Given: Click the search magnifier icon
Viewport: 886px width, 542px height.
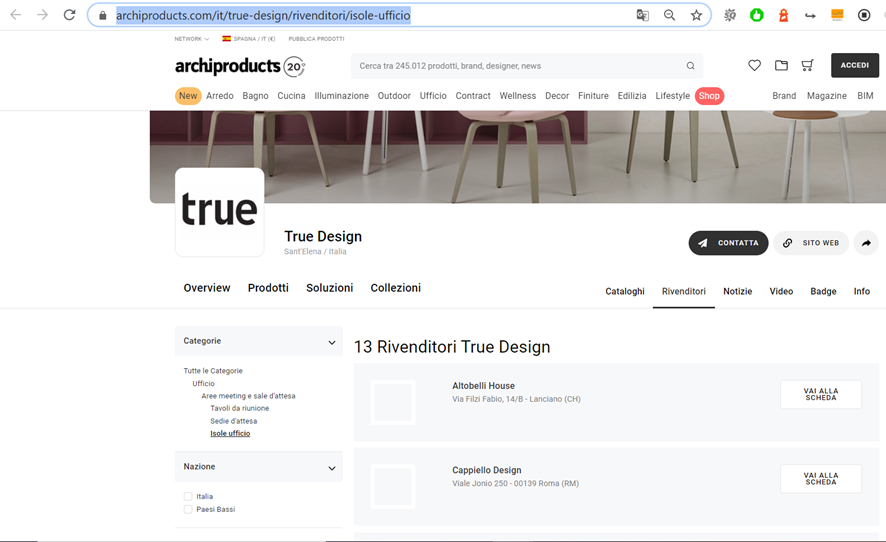Looking at the screenshot, I should [690, 66].
